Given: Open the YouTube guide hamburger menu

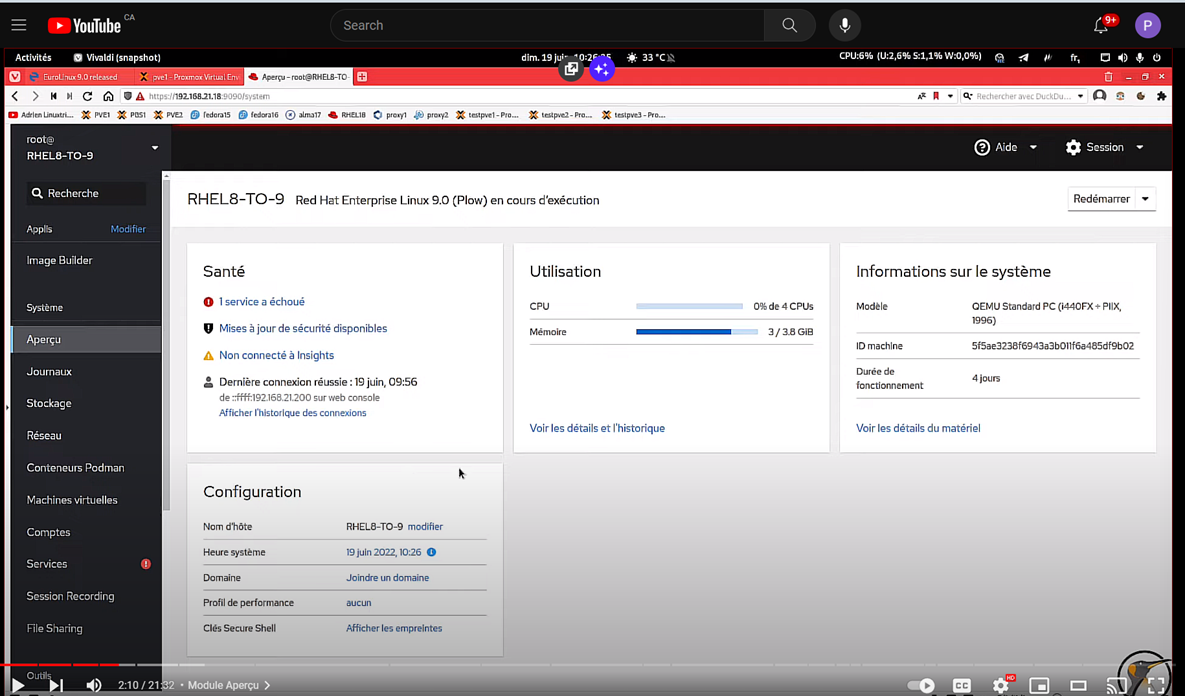Looking at the screenshot, I should (19, 25).
